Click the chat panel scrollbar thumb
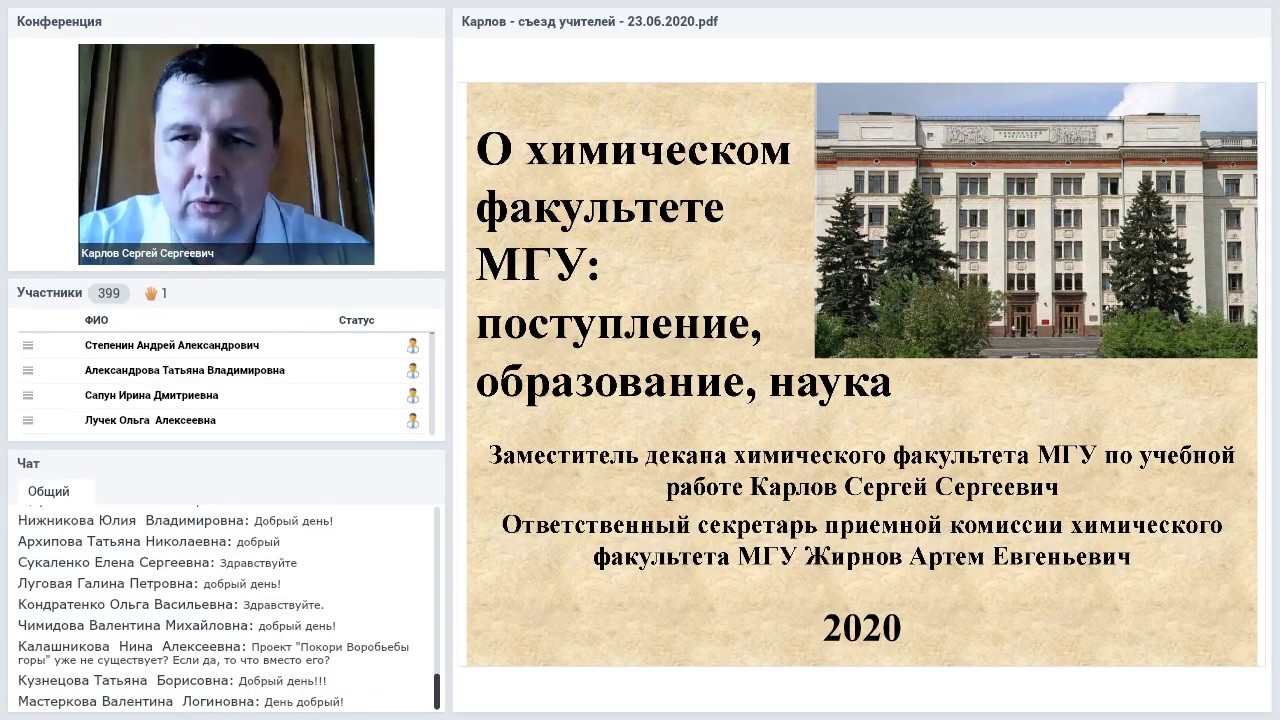This screenshot has height=720, width=1280. pyautogui.click(x=436, y=691)
